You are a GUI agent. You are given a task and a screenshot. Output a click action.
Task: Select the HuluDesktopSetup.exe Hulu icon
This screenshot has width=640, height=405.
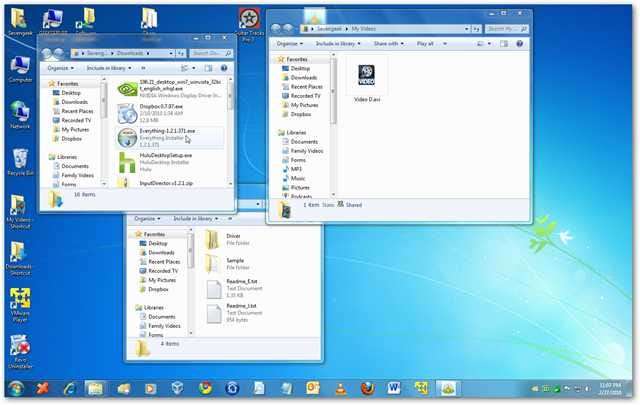point(127,162)
